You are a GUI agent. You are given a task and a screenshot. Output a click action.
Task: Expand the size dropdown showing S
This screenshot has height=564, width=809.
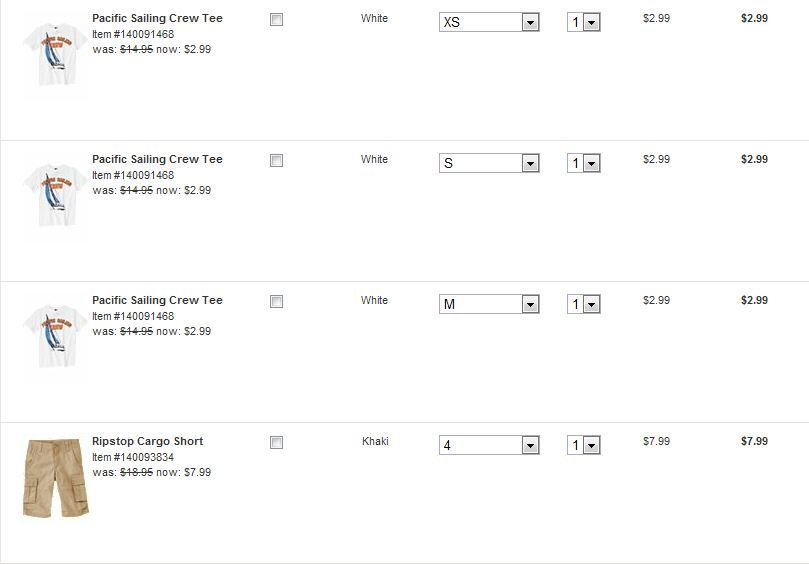click(x=489, y=163)
